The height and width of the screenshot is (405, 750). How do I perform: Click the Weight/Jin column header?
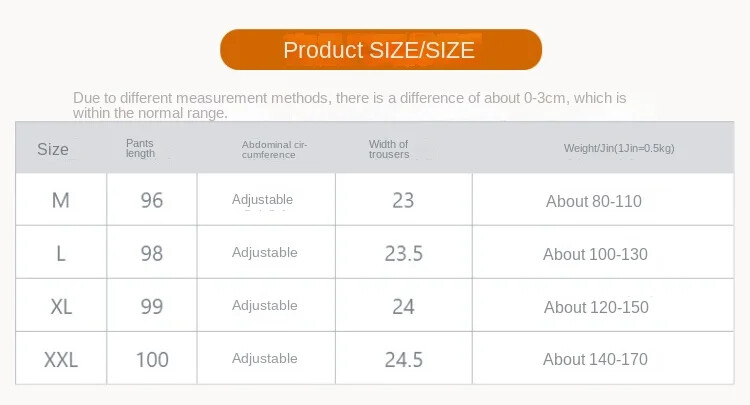coord(619,149)
